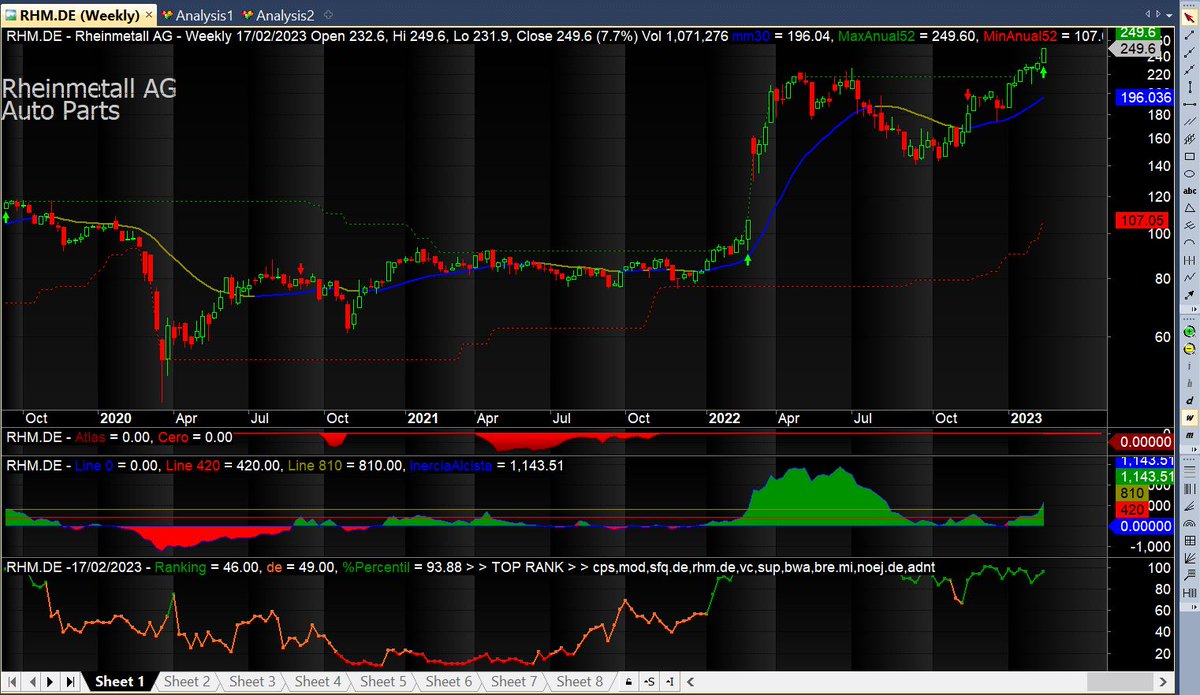Click the red 107.05 price label
This screenshot has height=695, width=1200.
tap(1141, 219)
